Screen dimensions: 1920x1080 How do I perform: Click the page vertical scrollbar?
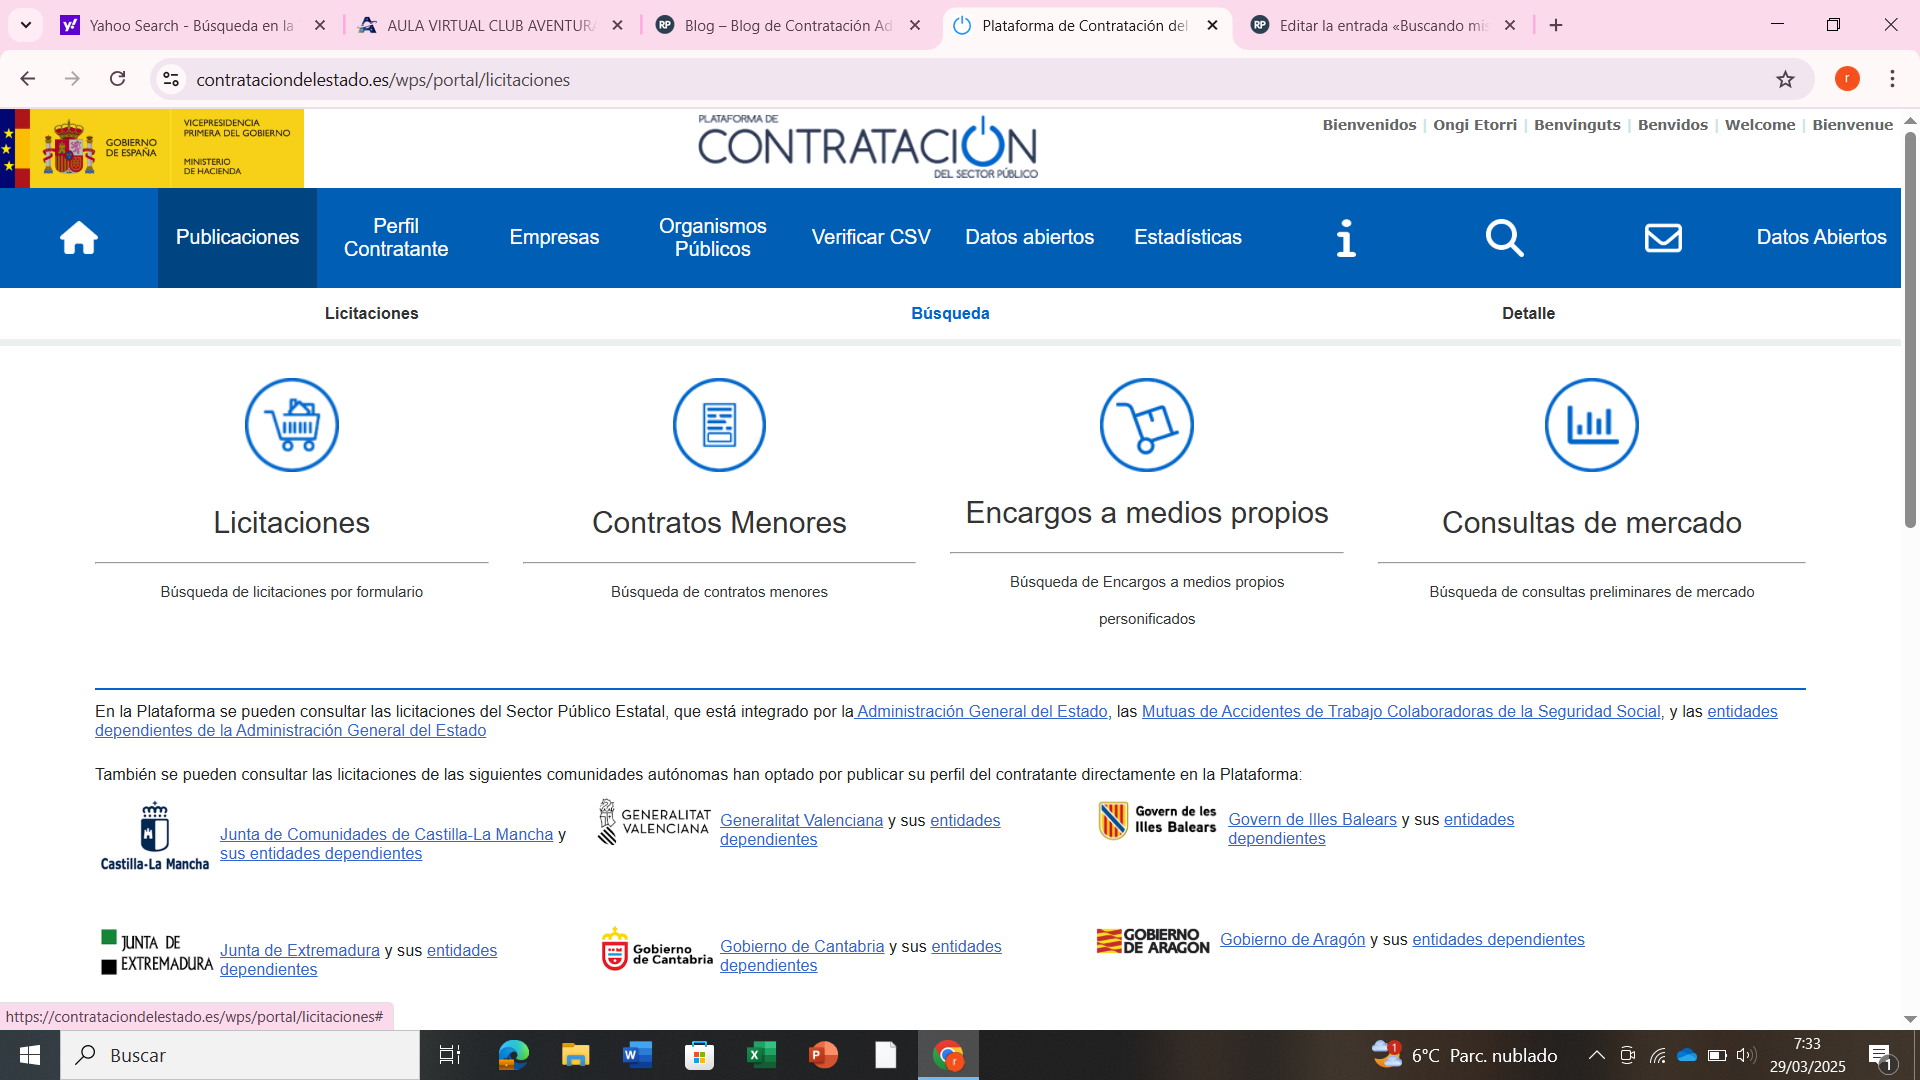1909,330
